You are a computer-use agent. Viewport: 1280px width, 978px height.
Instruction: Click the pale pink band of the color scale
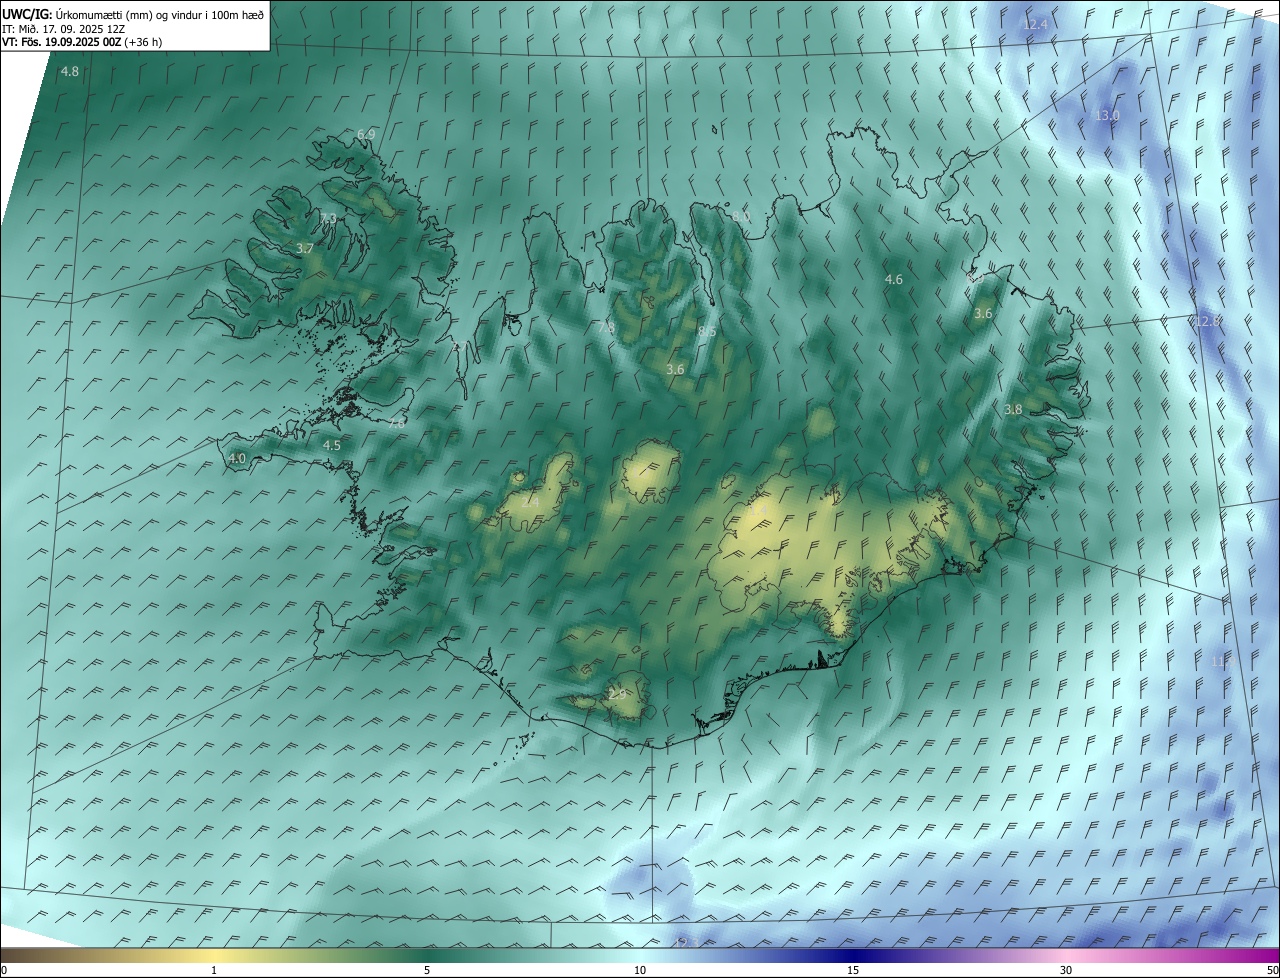click(x=1066, y=956)
